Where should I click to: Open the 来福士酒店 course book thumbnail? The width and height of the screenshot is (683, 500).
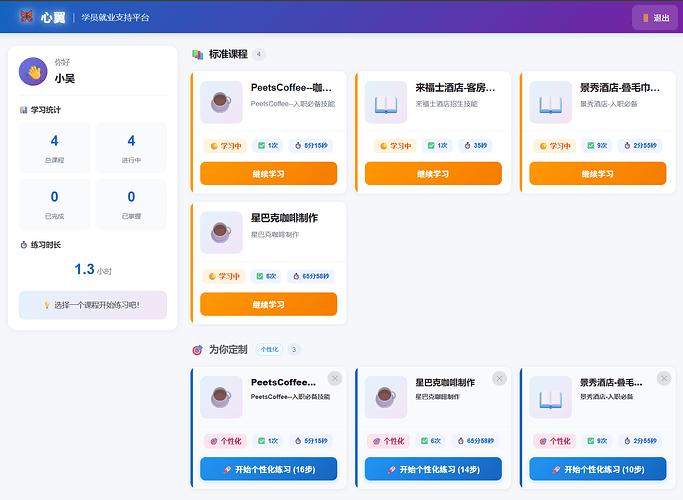(386, 102)
